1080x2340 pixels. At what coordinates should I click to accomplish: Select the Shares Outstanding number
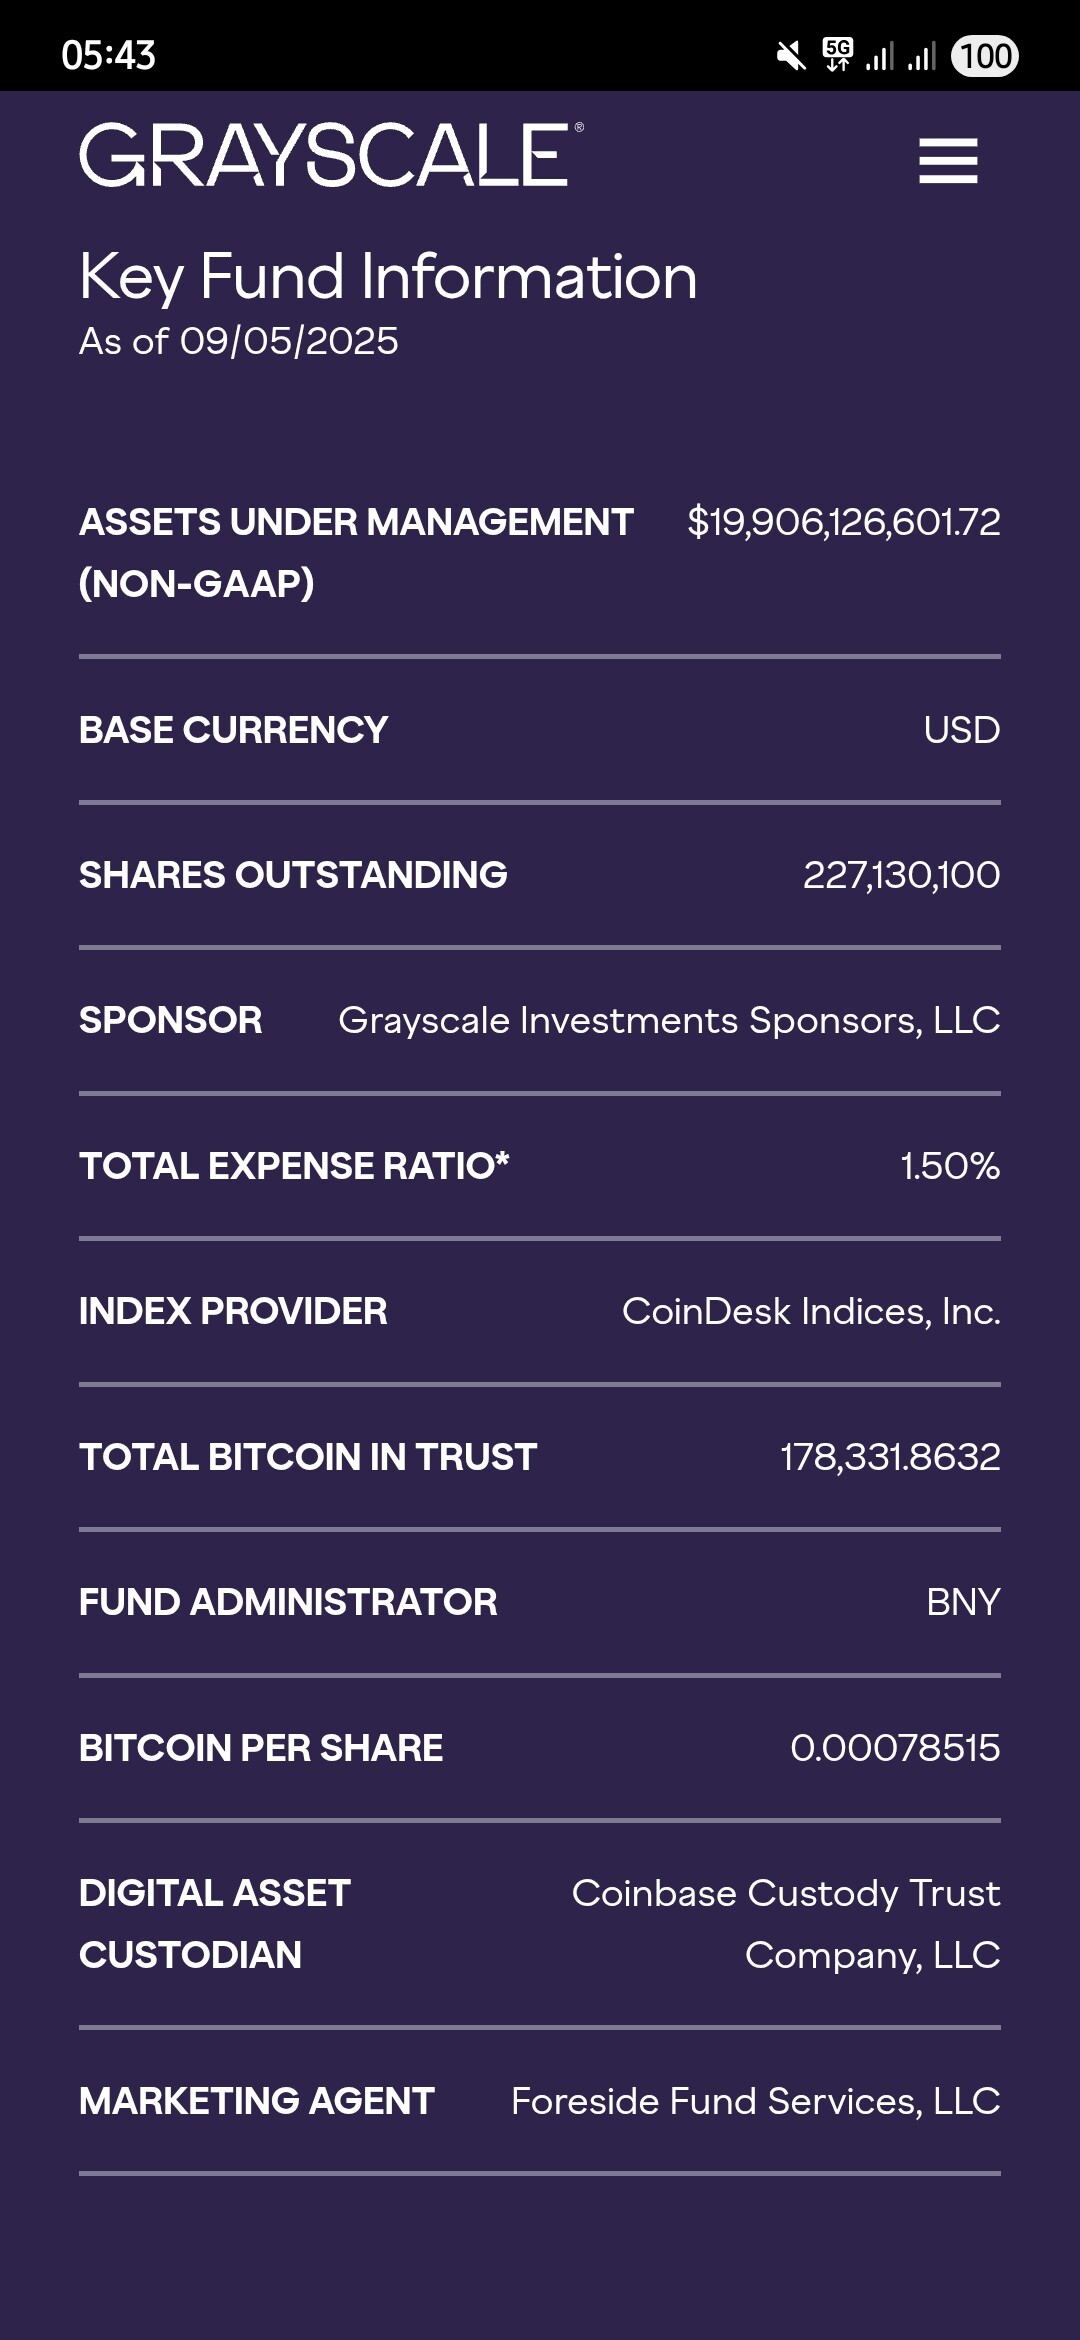(901, 875)
